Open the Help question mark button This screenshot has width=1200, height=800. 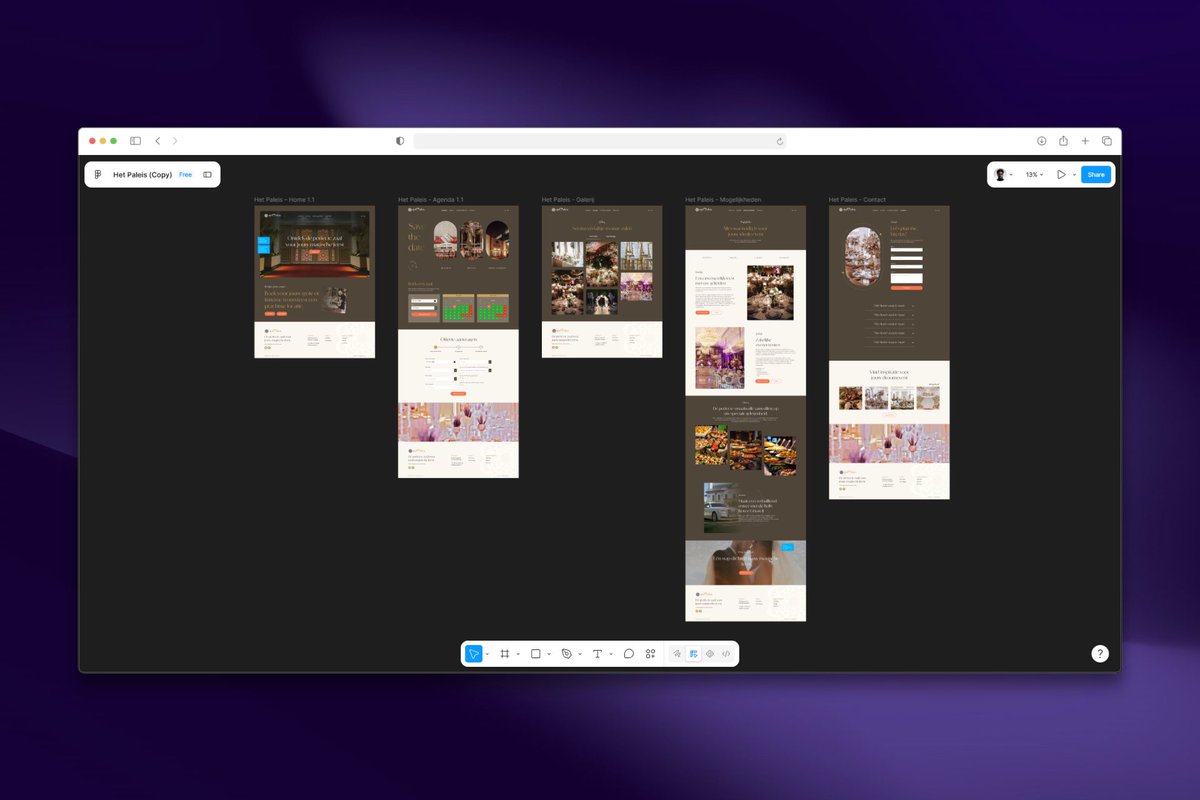[1100, 654]
